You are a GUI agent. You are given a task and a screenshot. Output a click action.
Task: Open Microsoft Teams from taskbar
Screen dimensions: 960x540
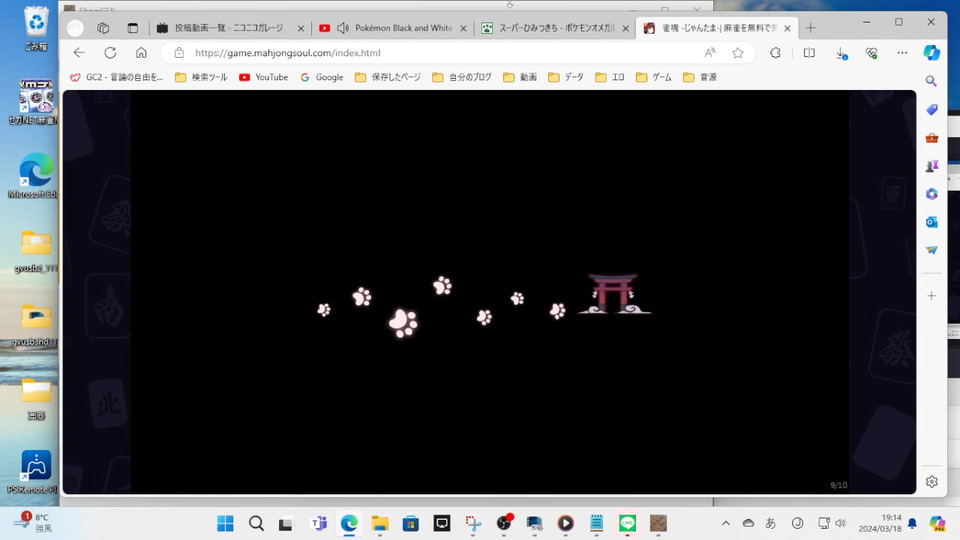tap(318, 523)
